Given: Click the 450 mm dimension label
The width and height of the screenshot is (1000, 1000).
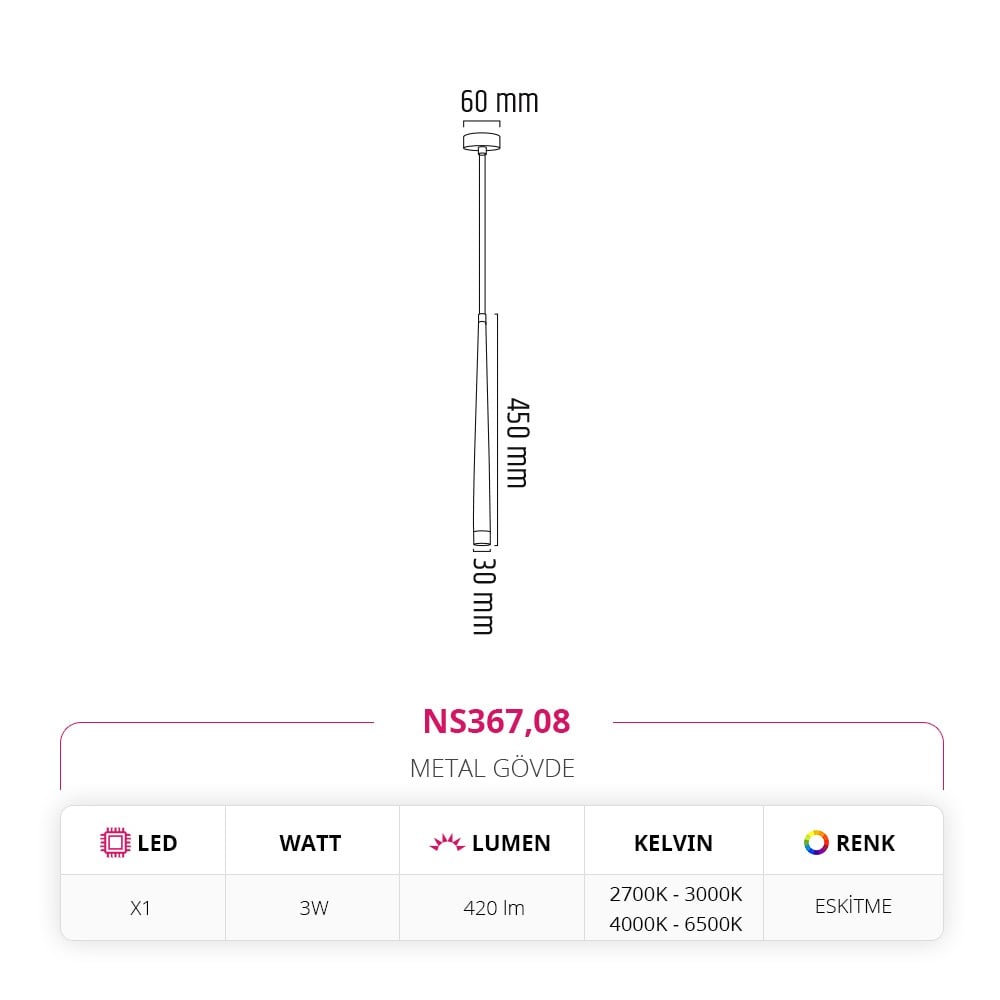Looking at the screenshot, I should click(x=517, y=443).
